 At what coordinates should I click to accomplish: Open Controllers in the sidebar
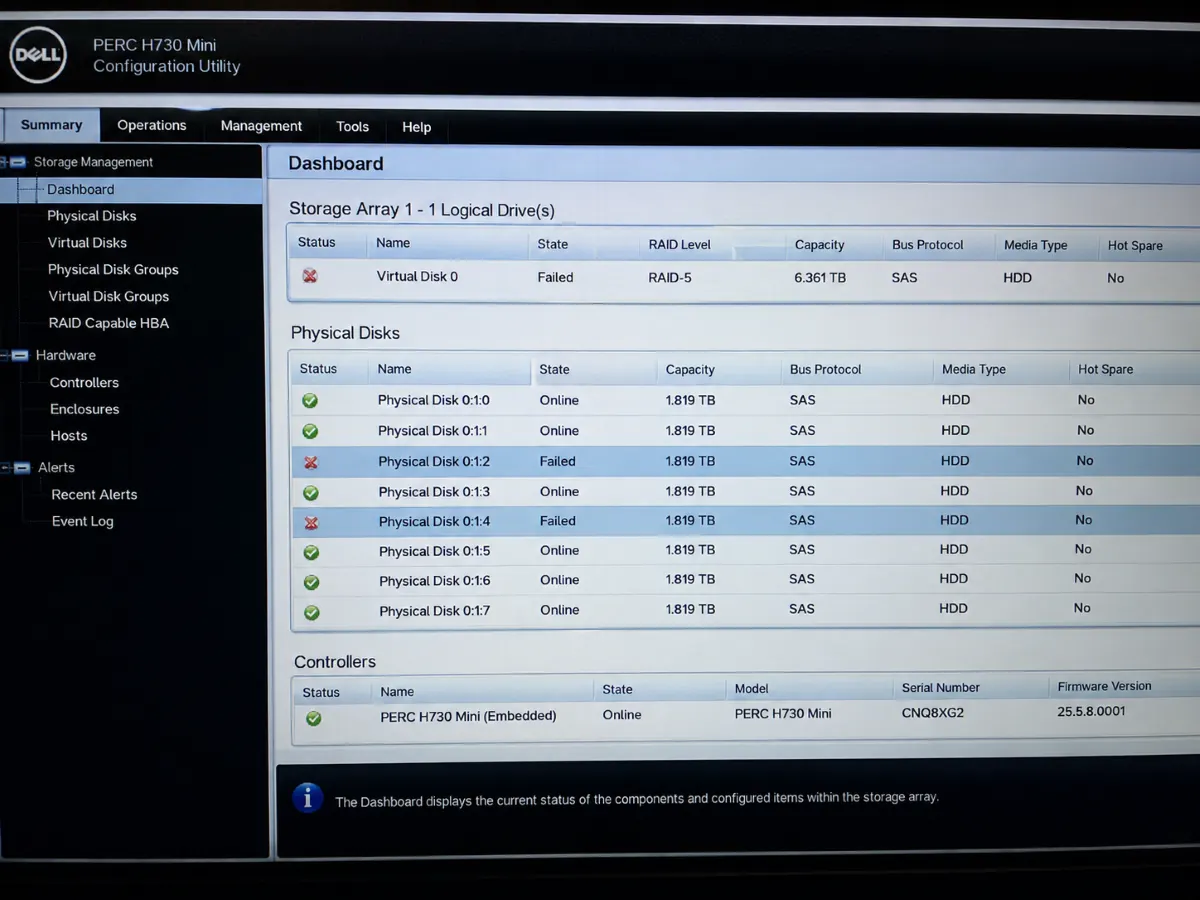84,383
